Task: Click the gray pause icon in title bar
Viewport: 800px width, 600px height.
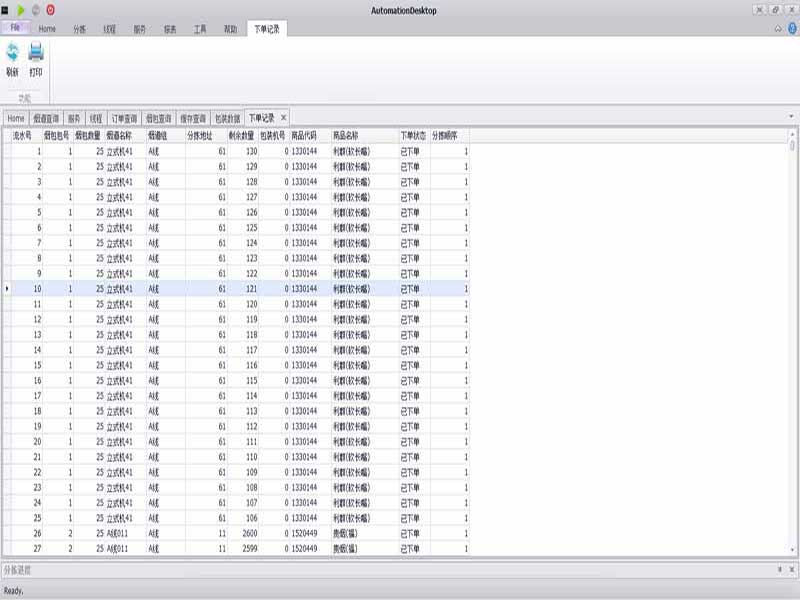Action: 36,9
